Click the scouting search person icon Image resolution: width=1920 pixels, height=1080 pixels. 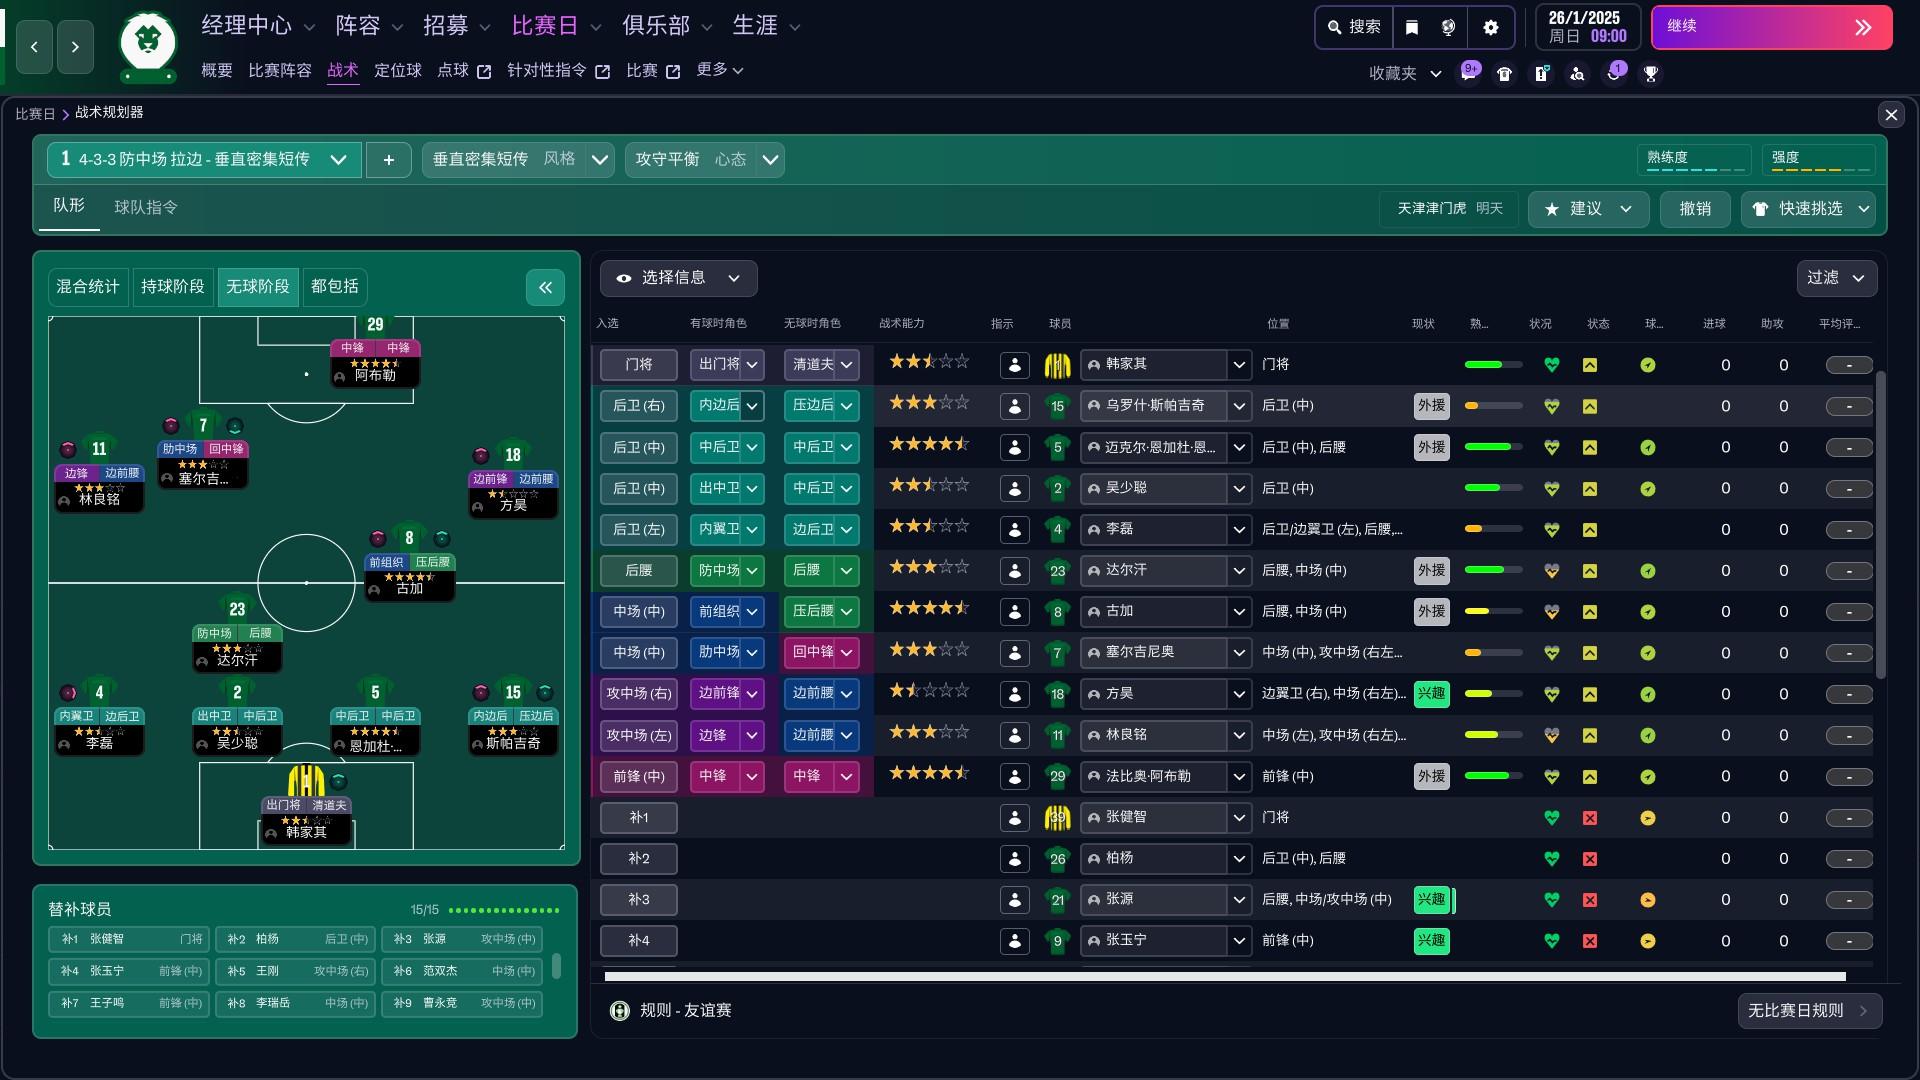coord(1577,73)
